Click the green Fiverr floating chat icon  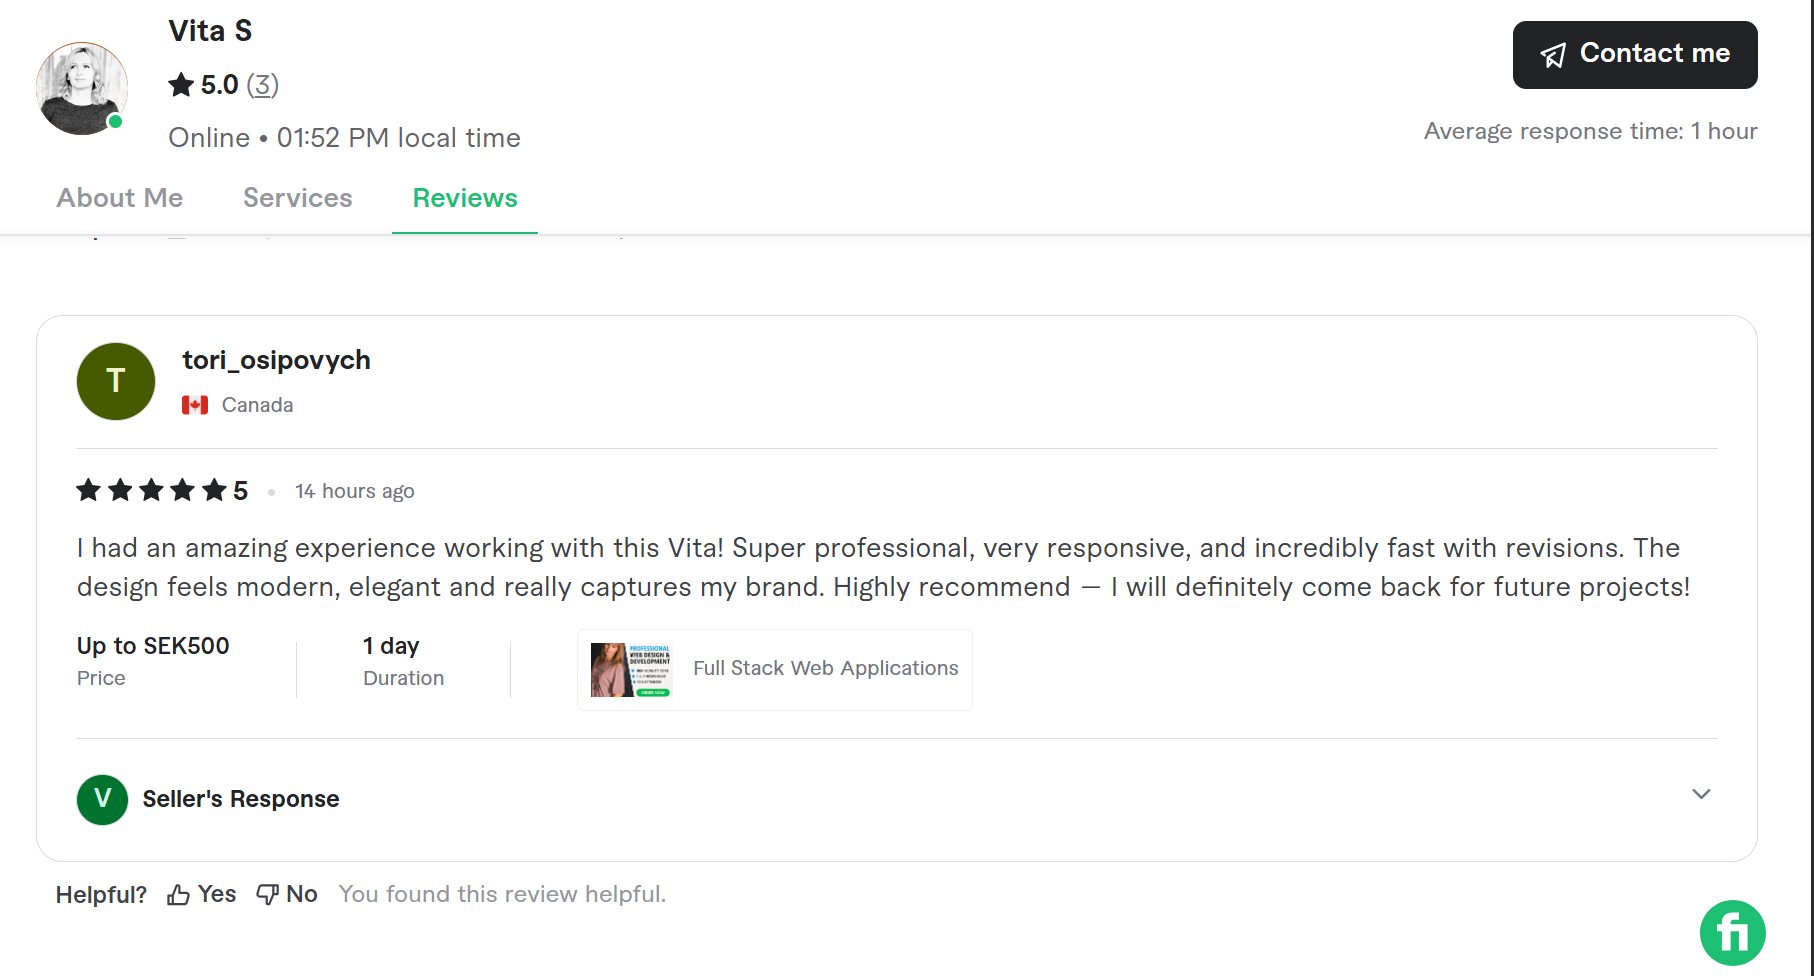[1732, 933]
